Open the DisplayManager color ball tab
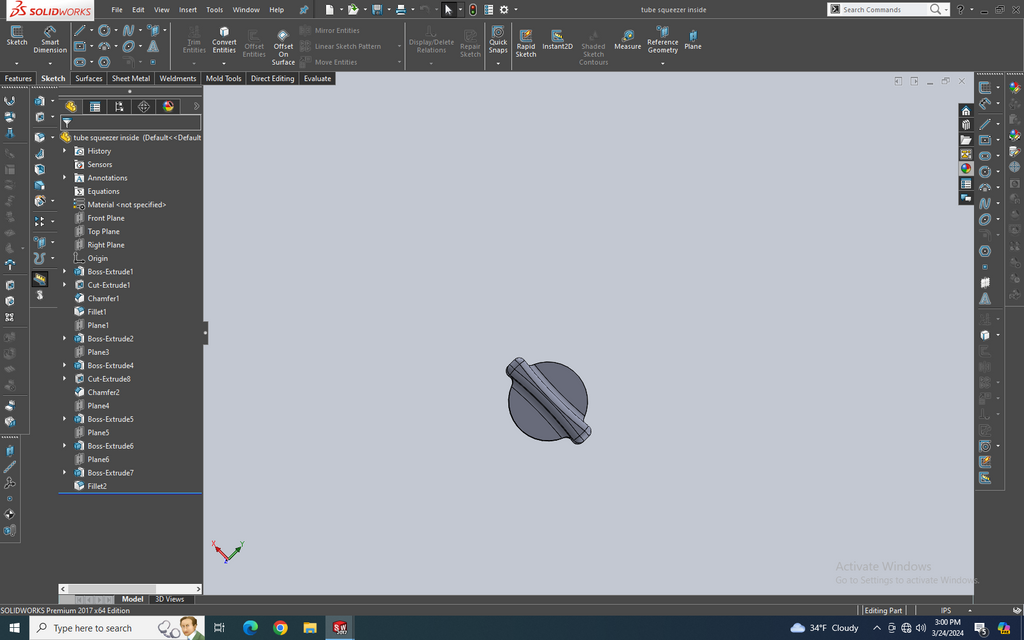This screenshot has width=1024, height=640. coord(168,106)
